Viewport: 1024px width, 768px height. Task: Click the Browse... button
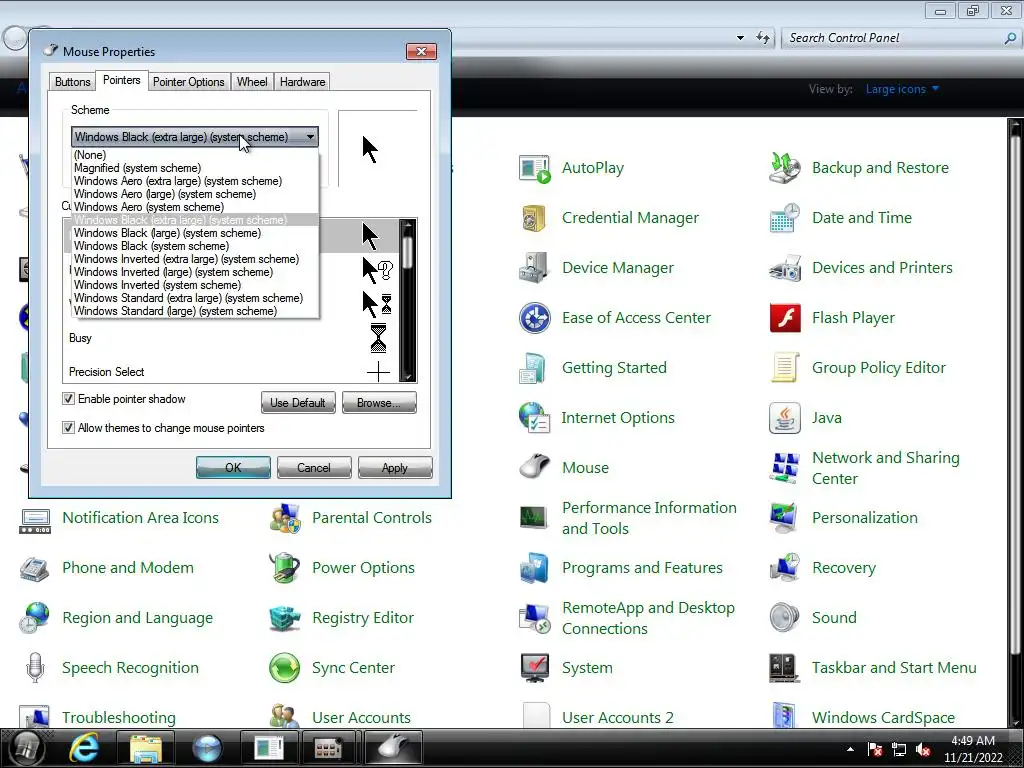tap(379, 403)
